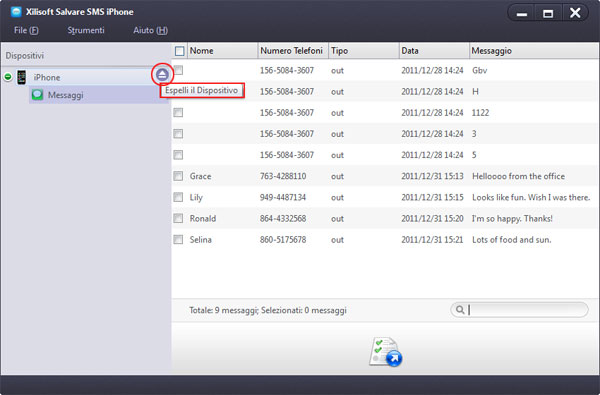Click the 'Espelli il Dispositivo' tooltip
600x395 pixels.
click(x=202, y=90)
